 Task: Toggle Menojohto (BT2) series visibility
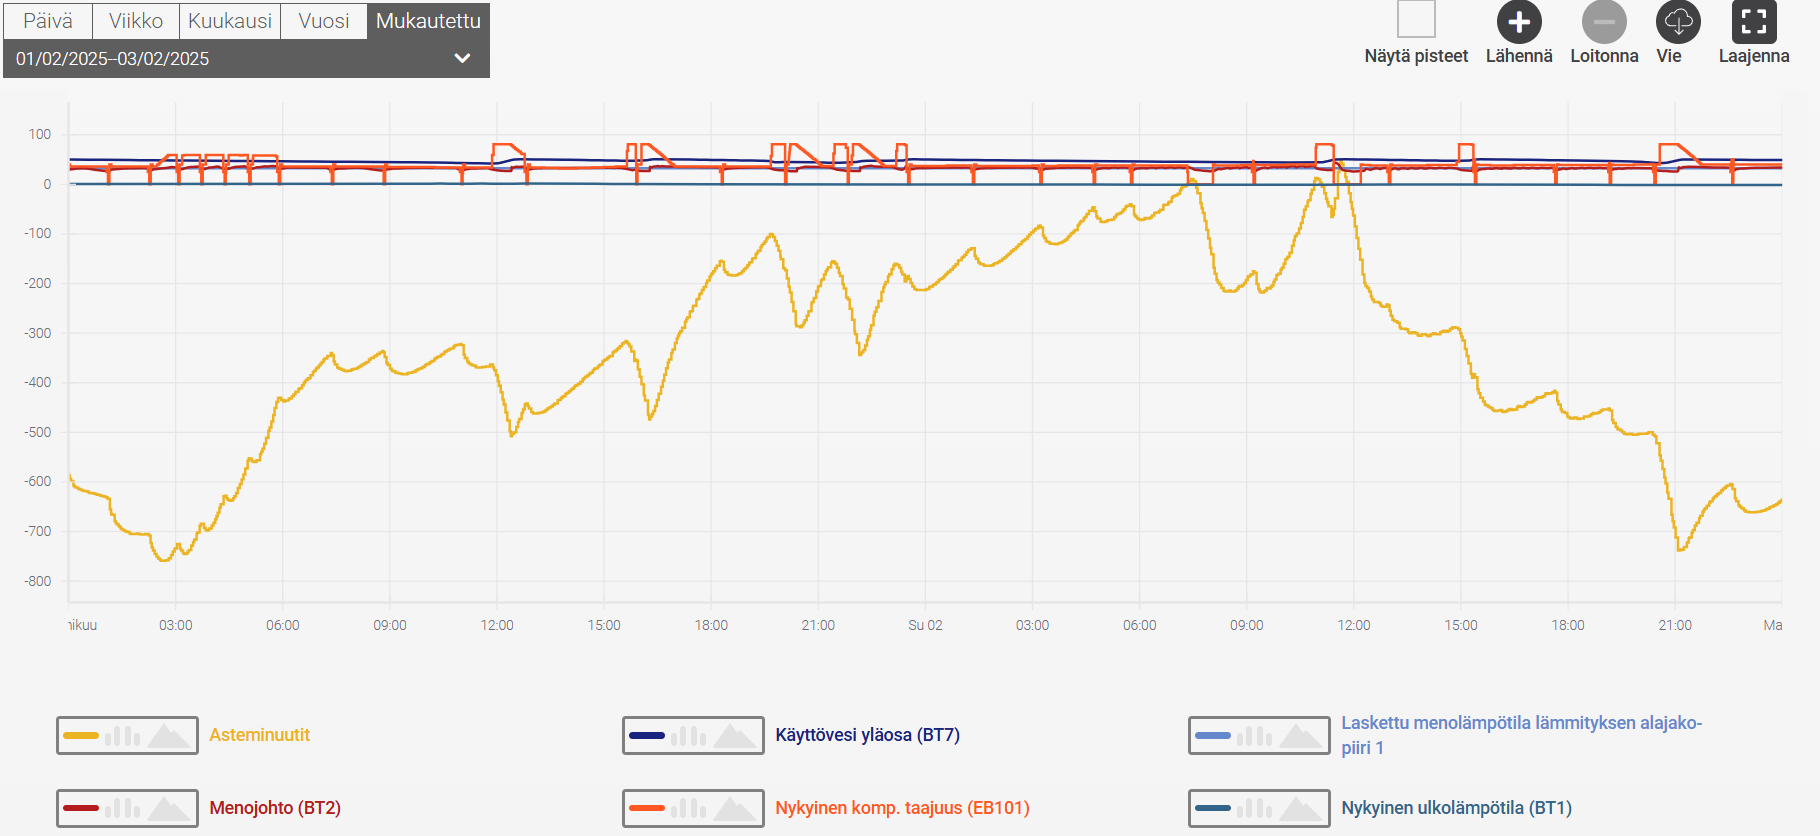[275, 808]
